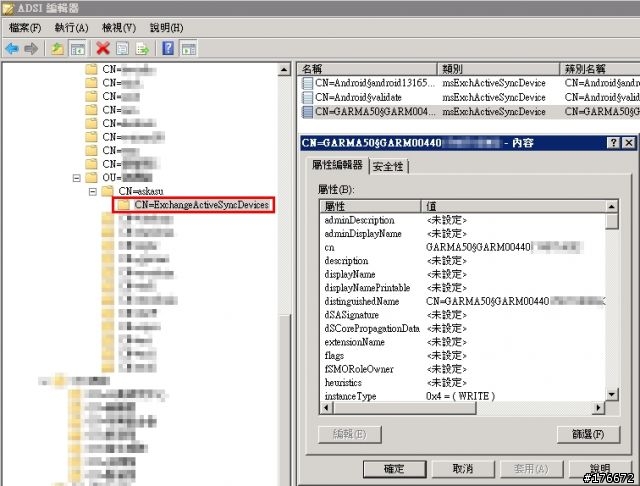Click the 確定 button
The image size is (640, 486).
[x=394, y=469]
